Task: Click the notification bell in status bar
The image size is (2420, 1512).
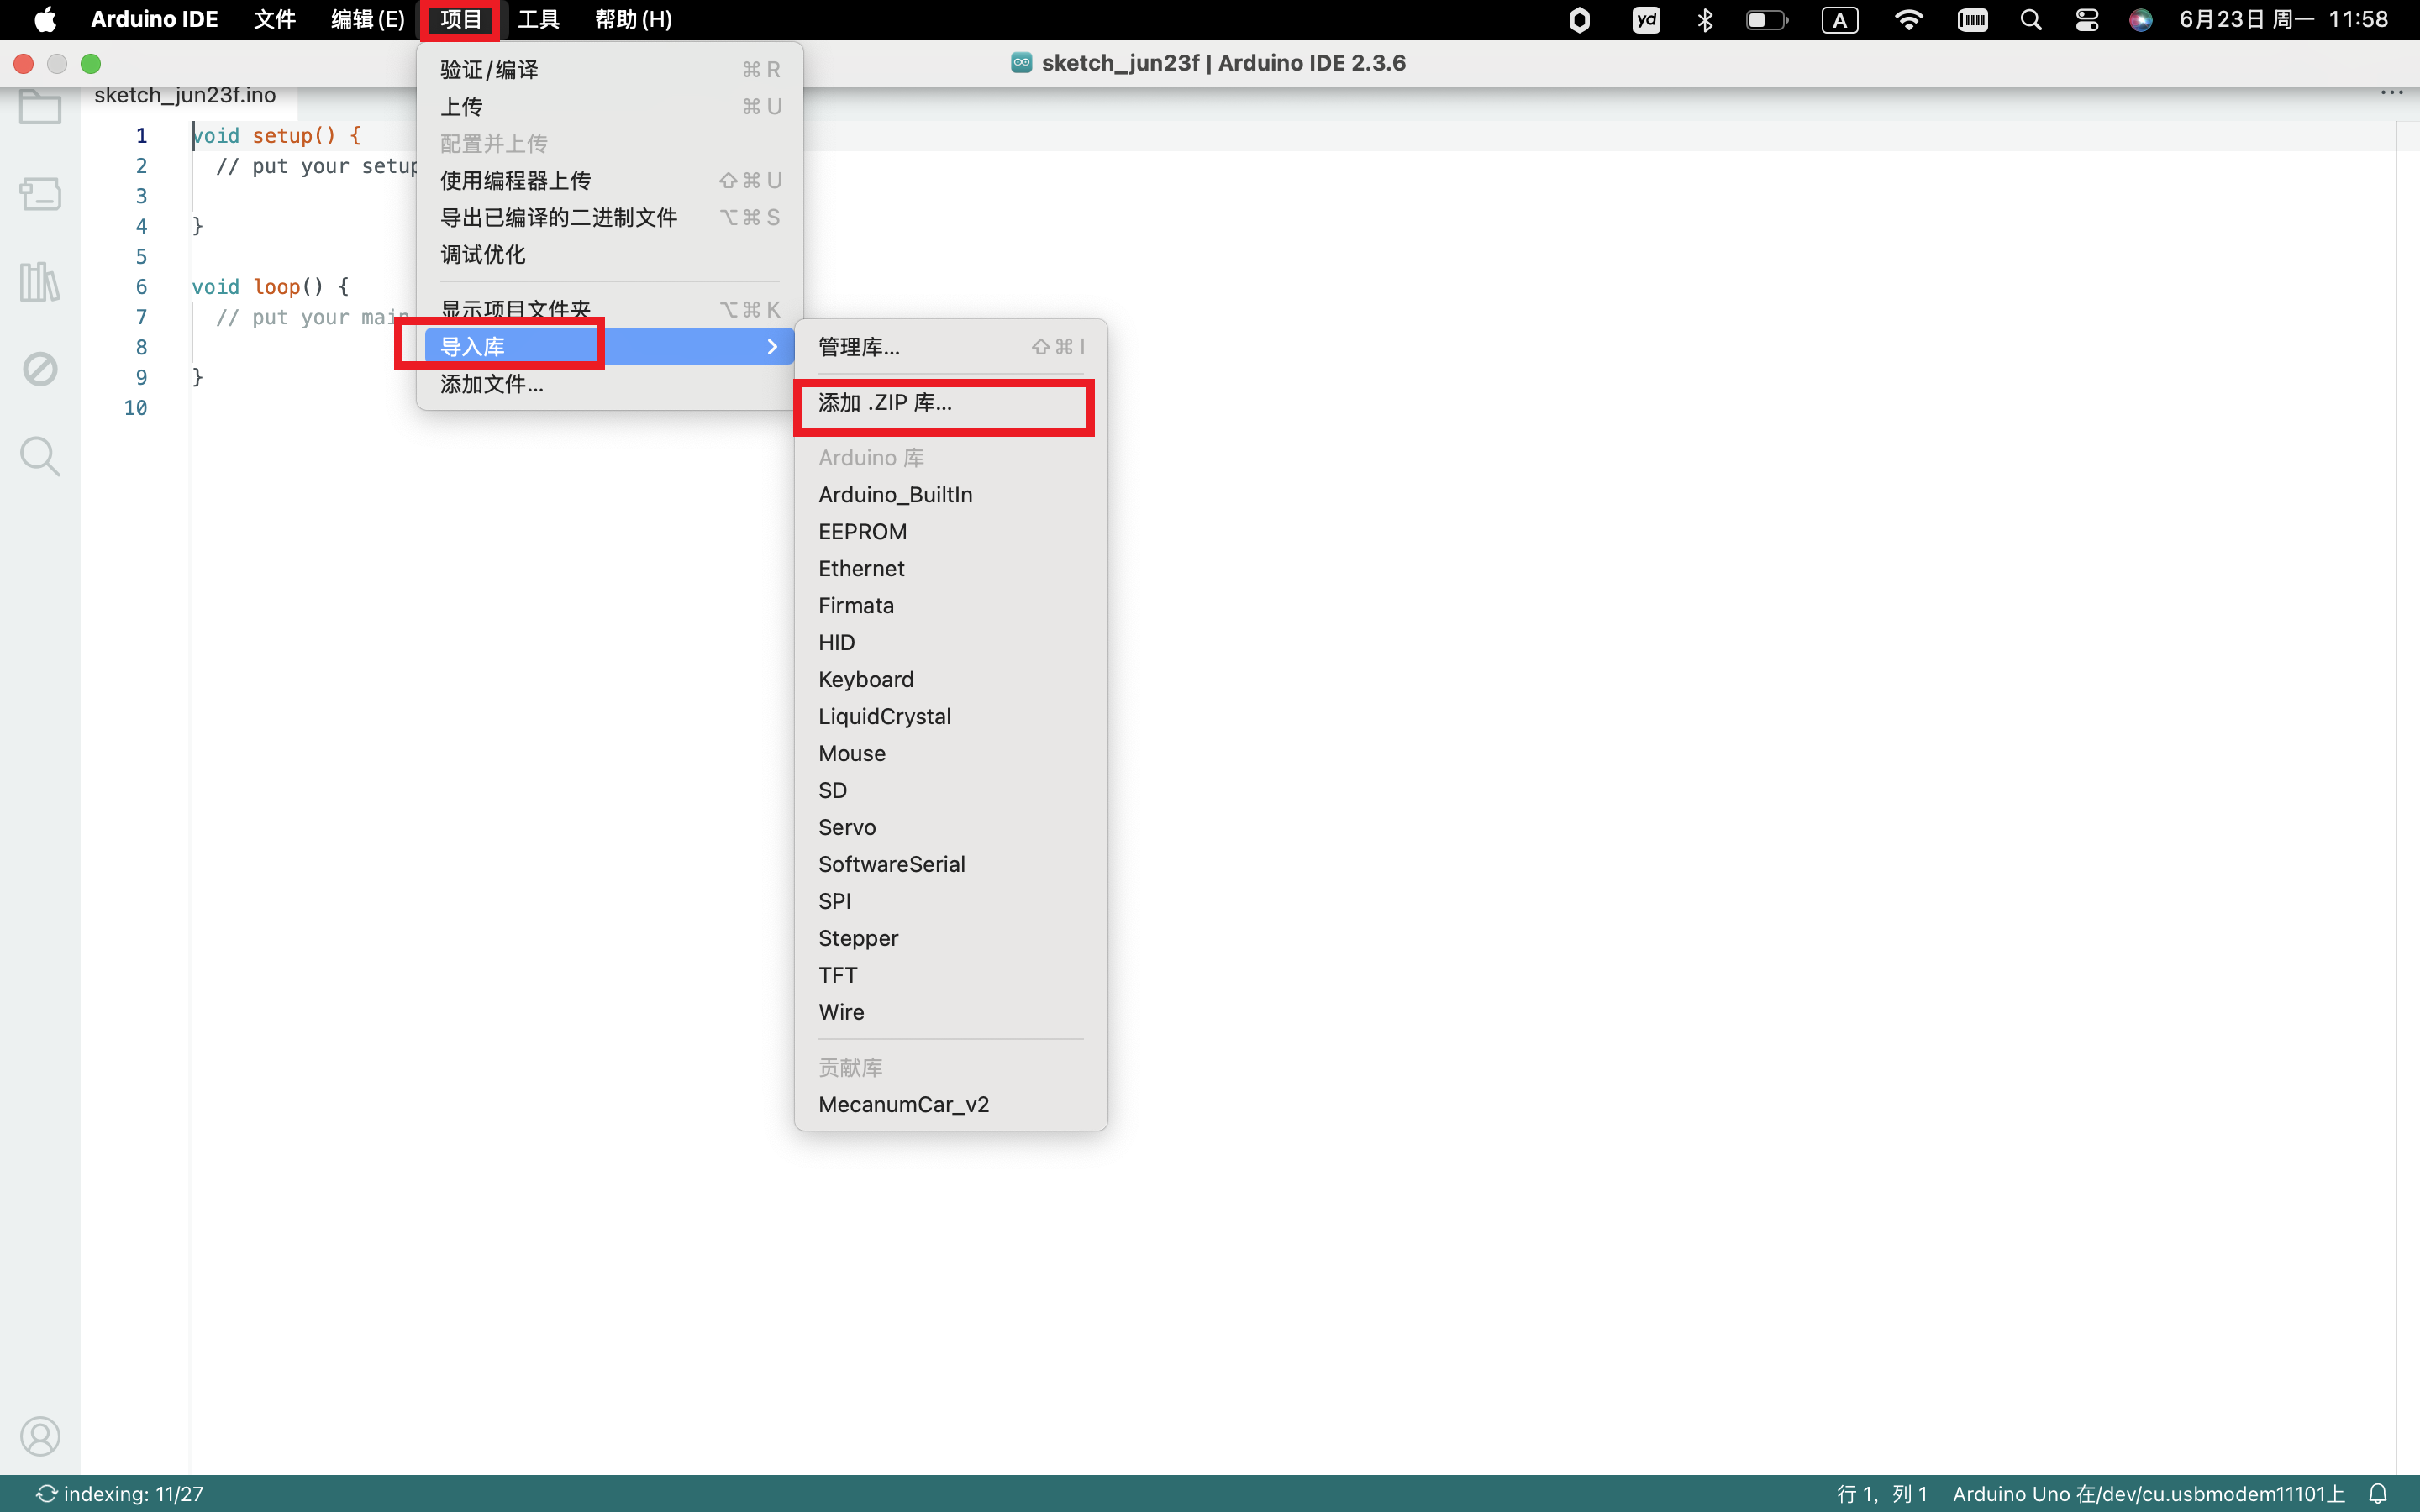Action: (2378, 1494)
